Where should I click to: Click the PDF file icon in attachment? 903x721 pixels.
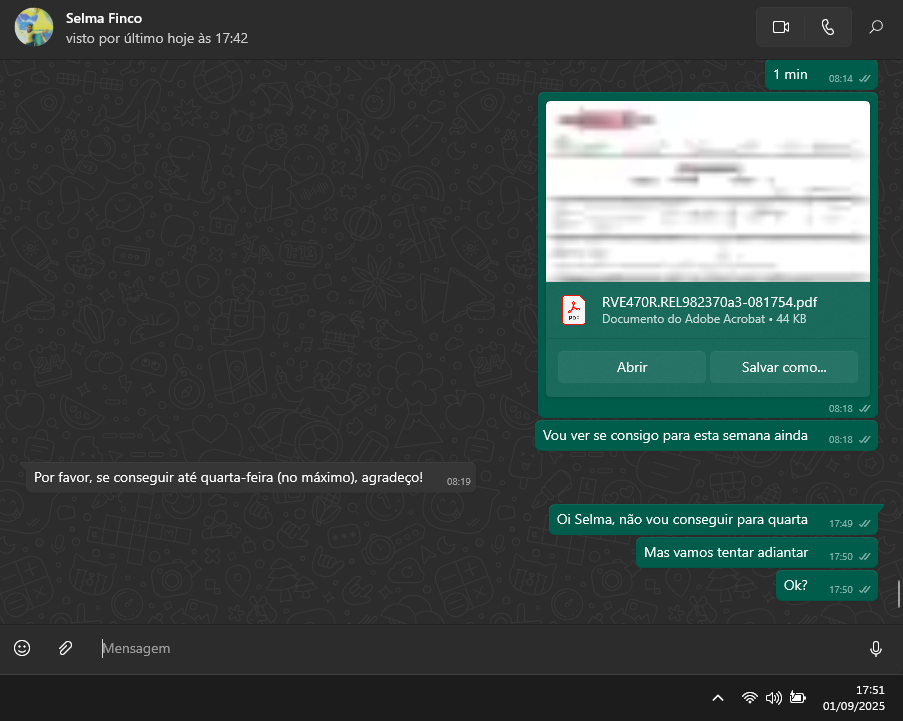tap(574, 310)
